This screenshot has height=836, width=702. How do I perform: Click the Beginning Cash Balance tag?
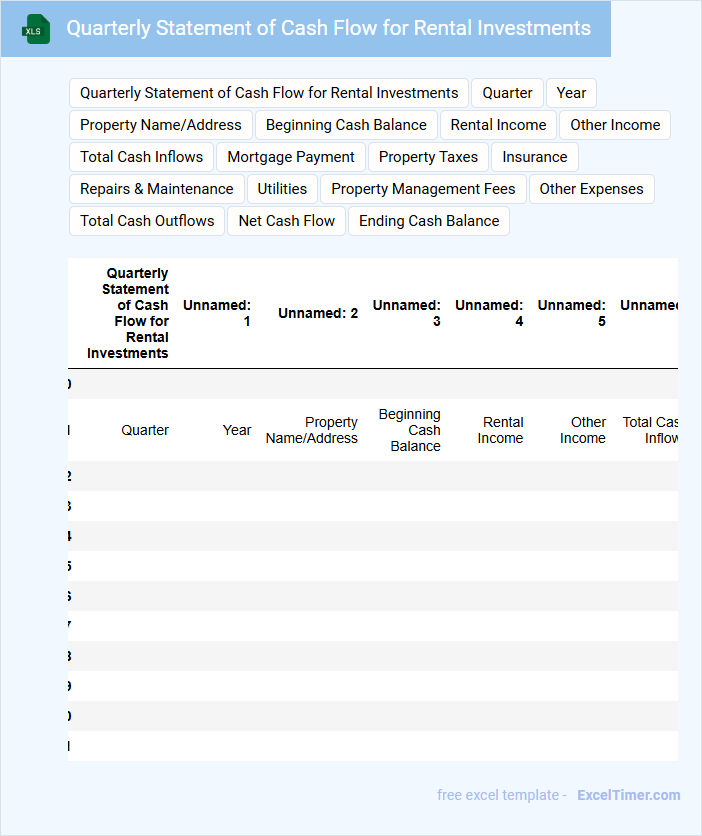(x=346, y=125)
